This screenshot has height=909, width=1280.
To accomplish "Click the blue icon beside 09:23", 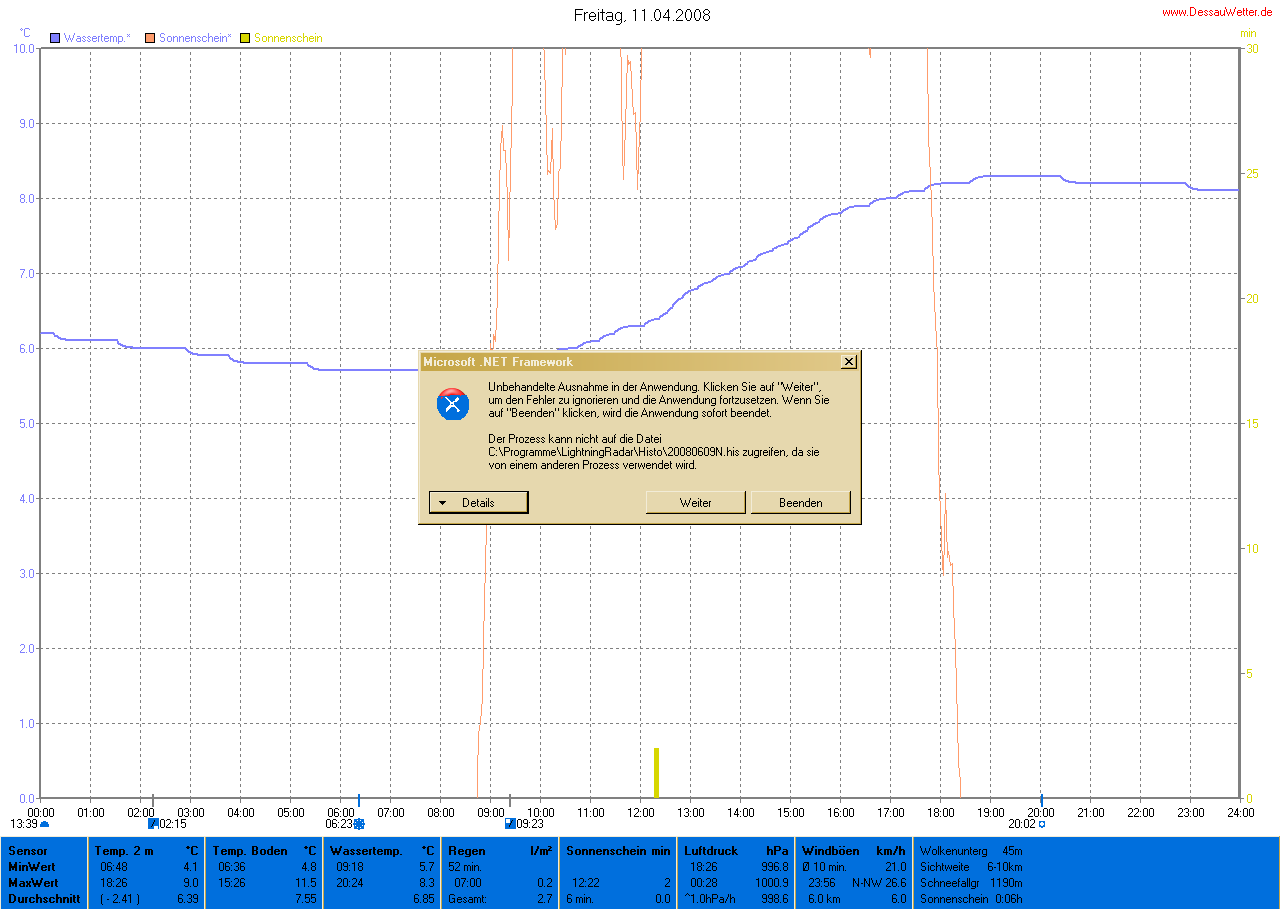I will (x=510, y=824).
